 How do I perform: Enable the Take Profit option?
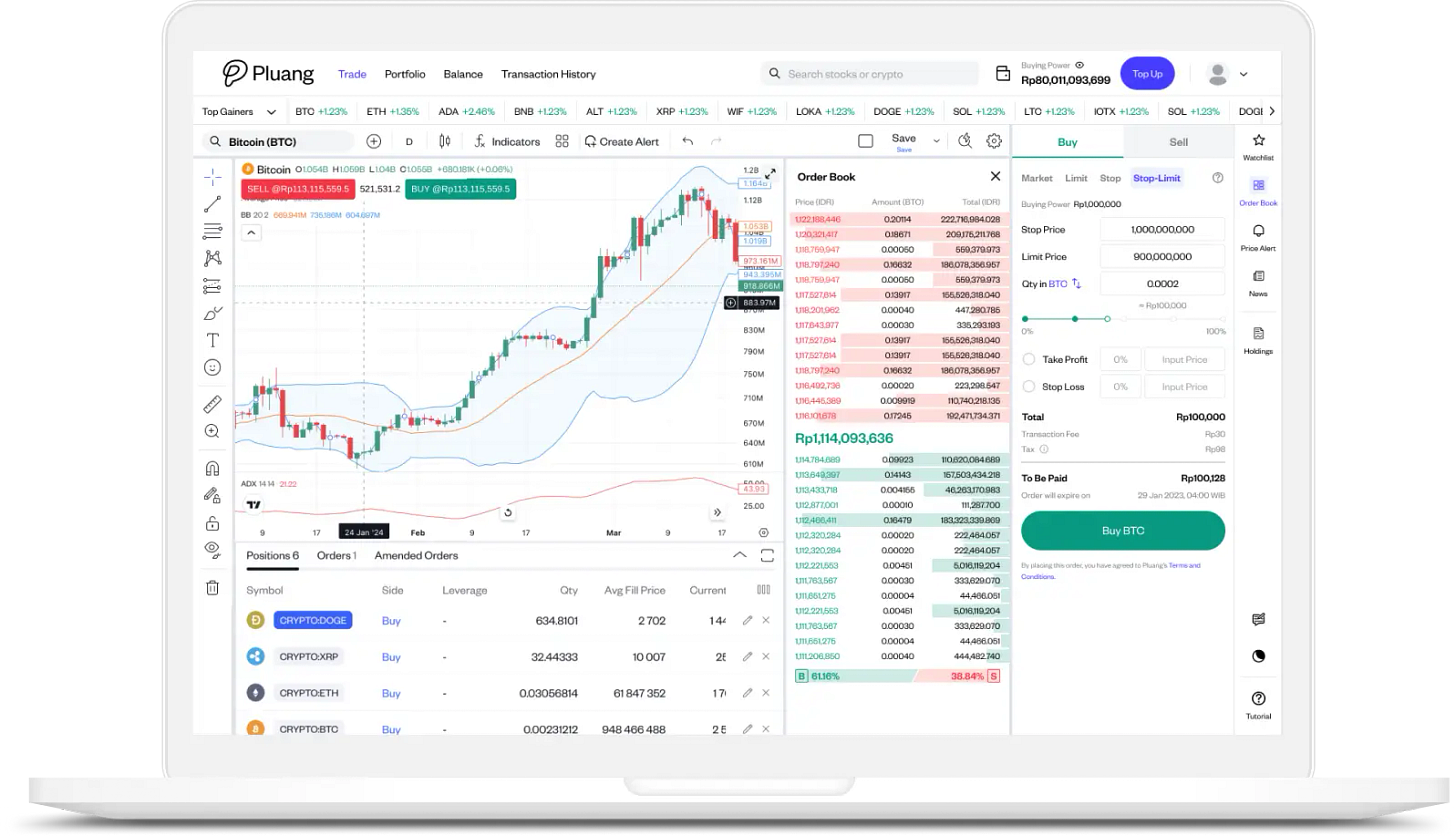click(x=1029, y=359)
